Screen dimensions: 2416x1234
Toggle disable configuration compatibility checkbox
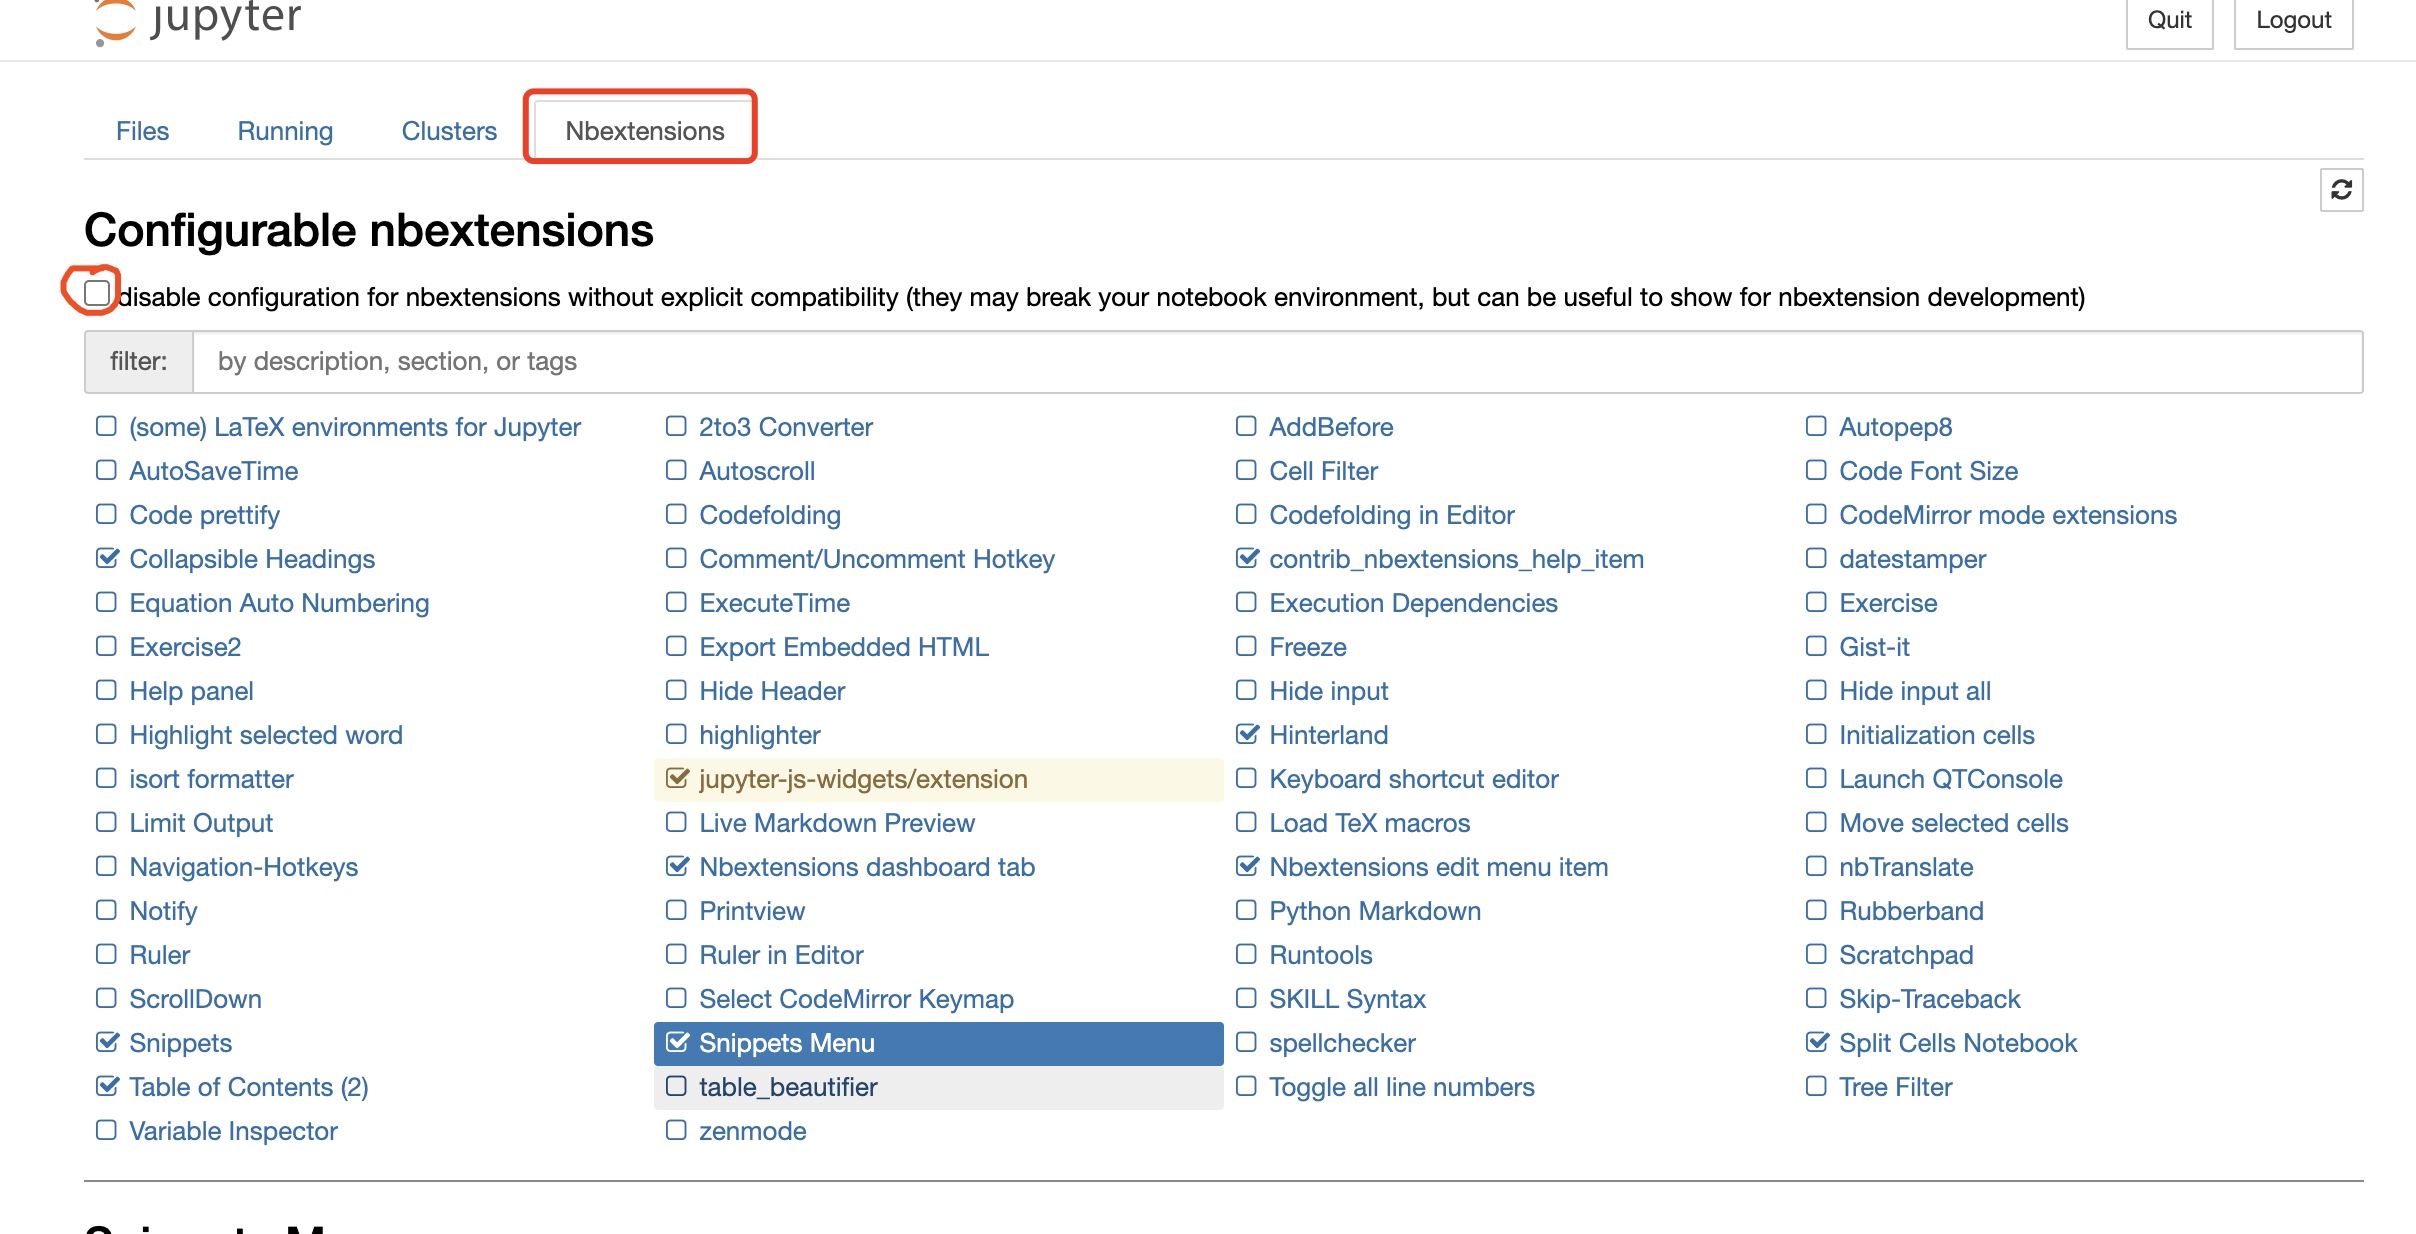click(x=97, y=293)
